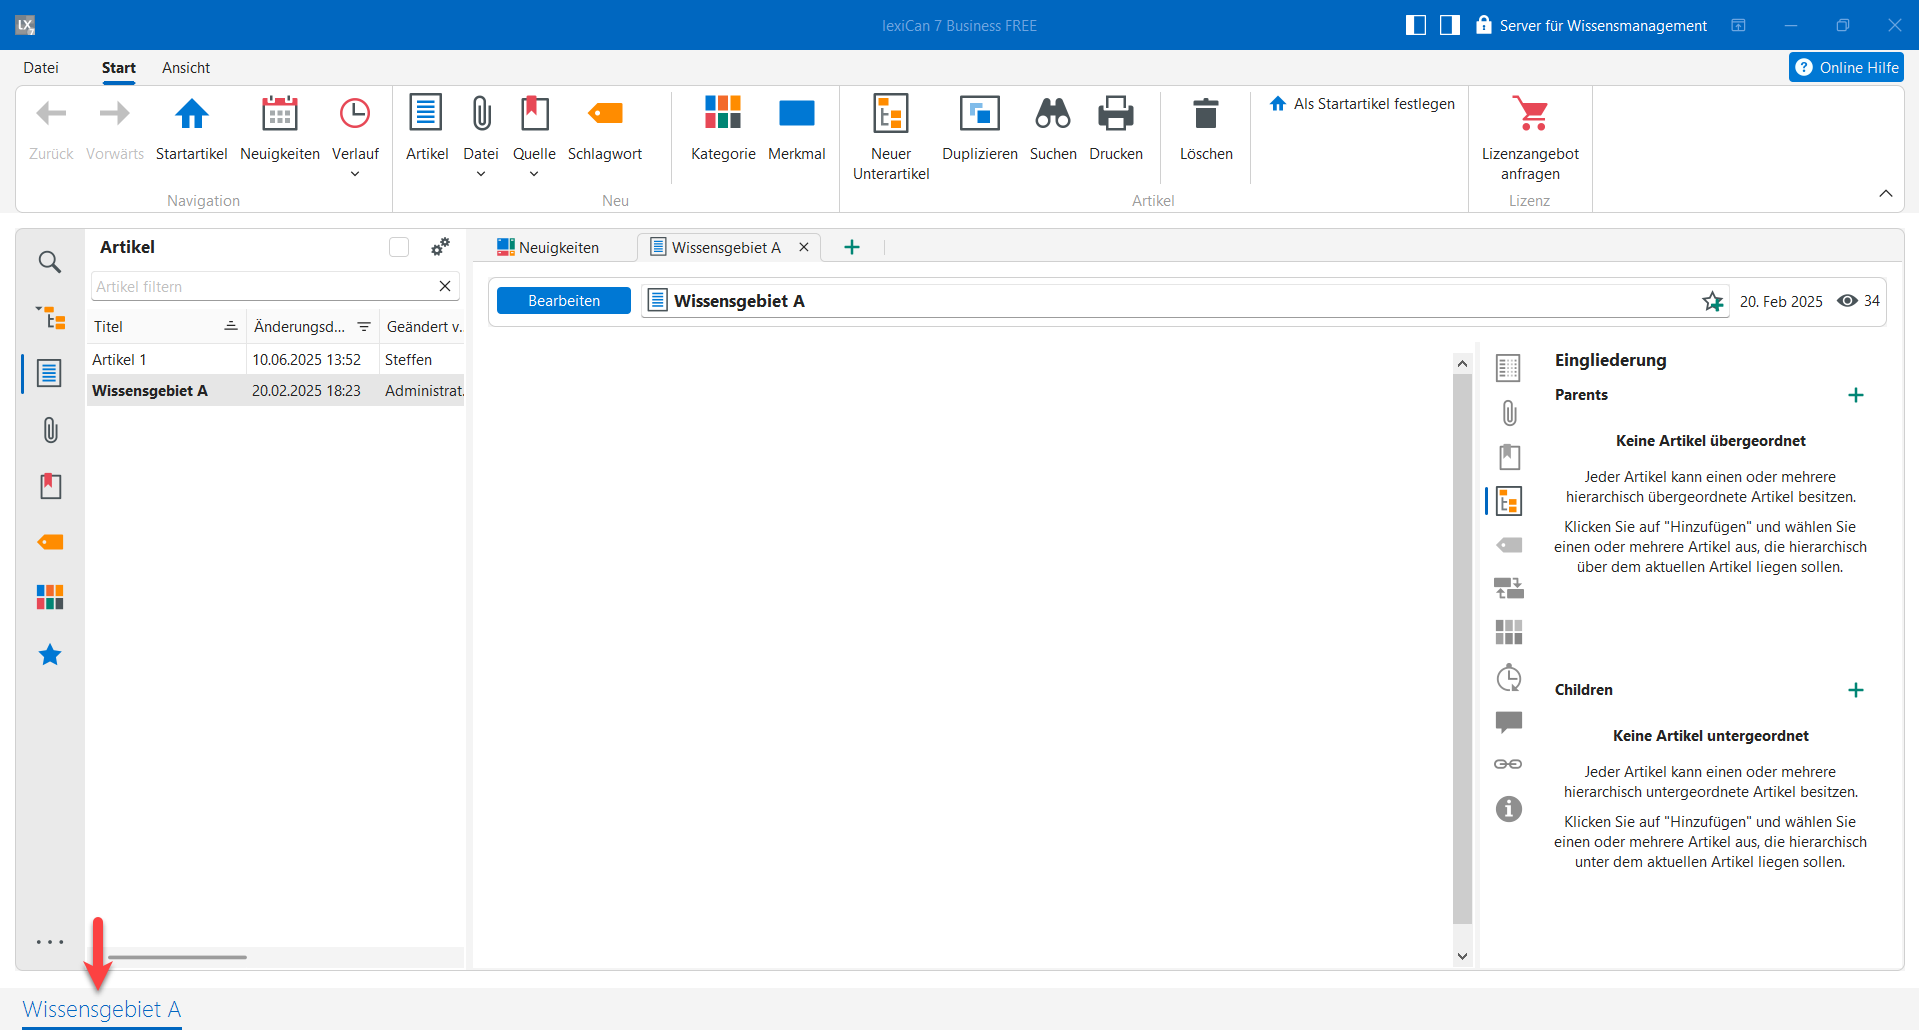The width and height of the screenshot is (1919, 1030).
Task: Open the Quelle dropdown arrow
Action: click(534, 175)
